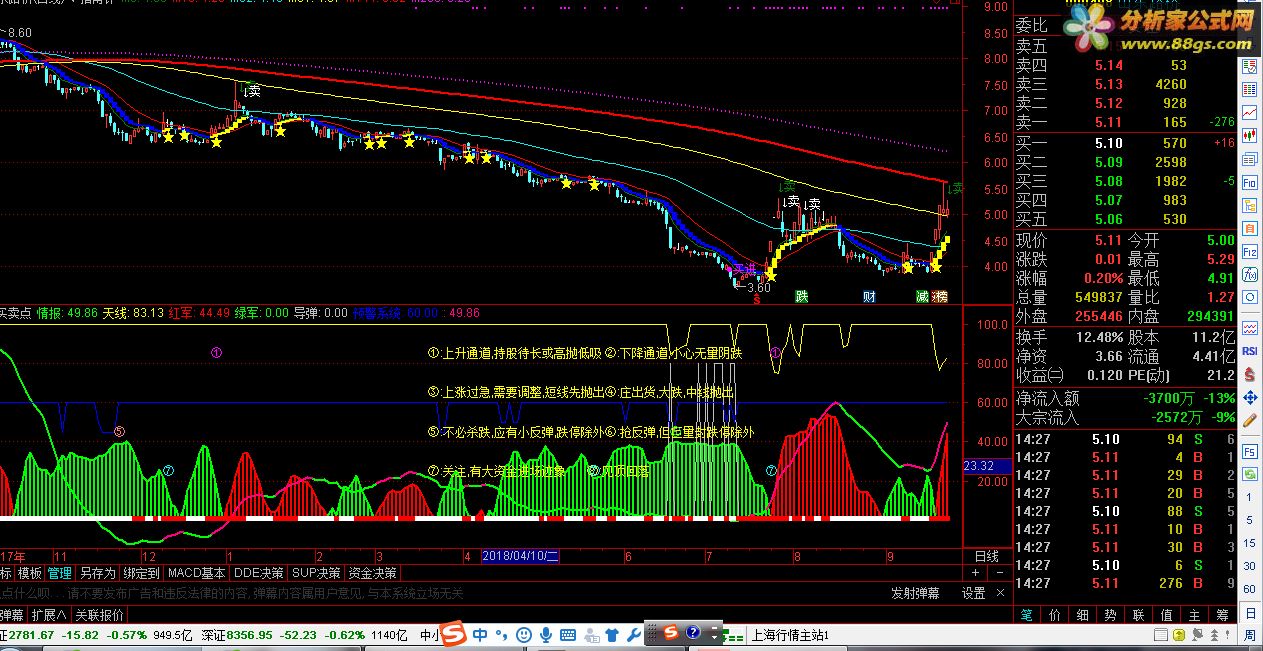This screenshot has width=1263, height=651.
Task: Open the Sogou wrench settings icon
Action: click(x=634, y=635)
